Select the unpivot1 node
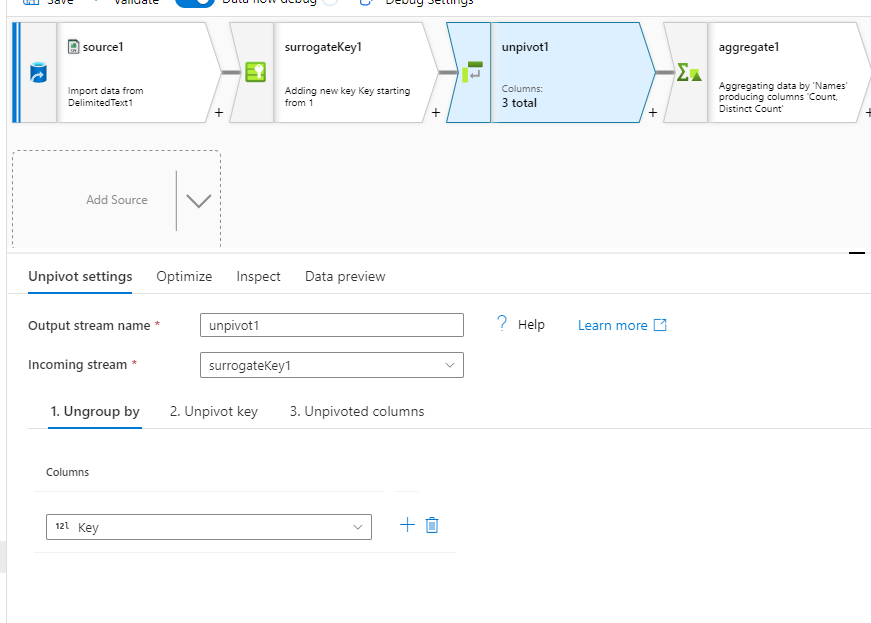 tap(551, 73)
